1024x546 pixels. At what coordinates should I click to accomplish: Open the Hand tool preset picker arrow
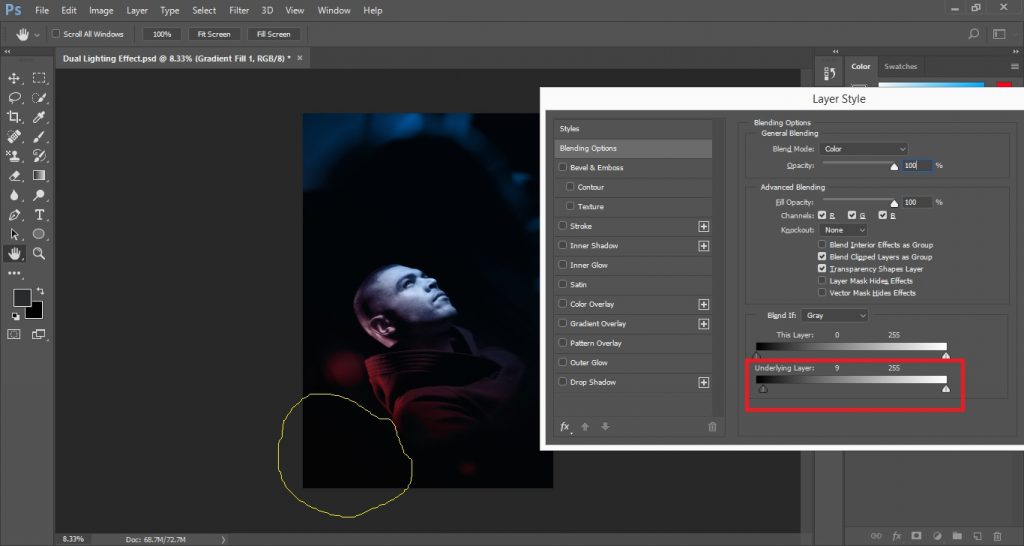[37, 35]
